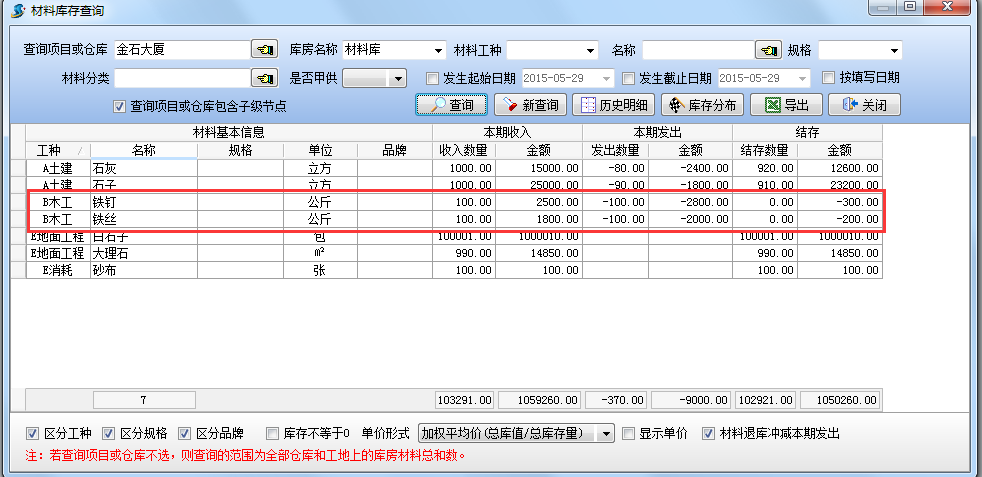This screenshot has width=982, height=477.
Task: Start a 新查询 new query
Action: tap(531, 105)
